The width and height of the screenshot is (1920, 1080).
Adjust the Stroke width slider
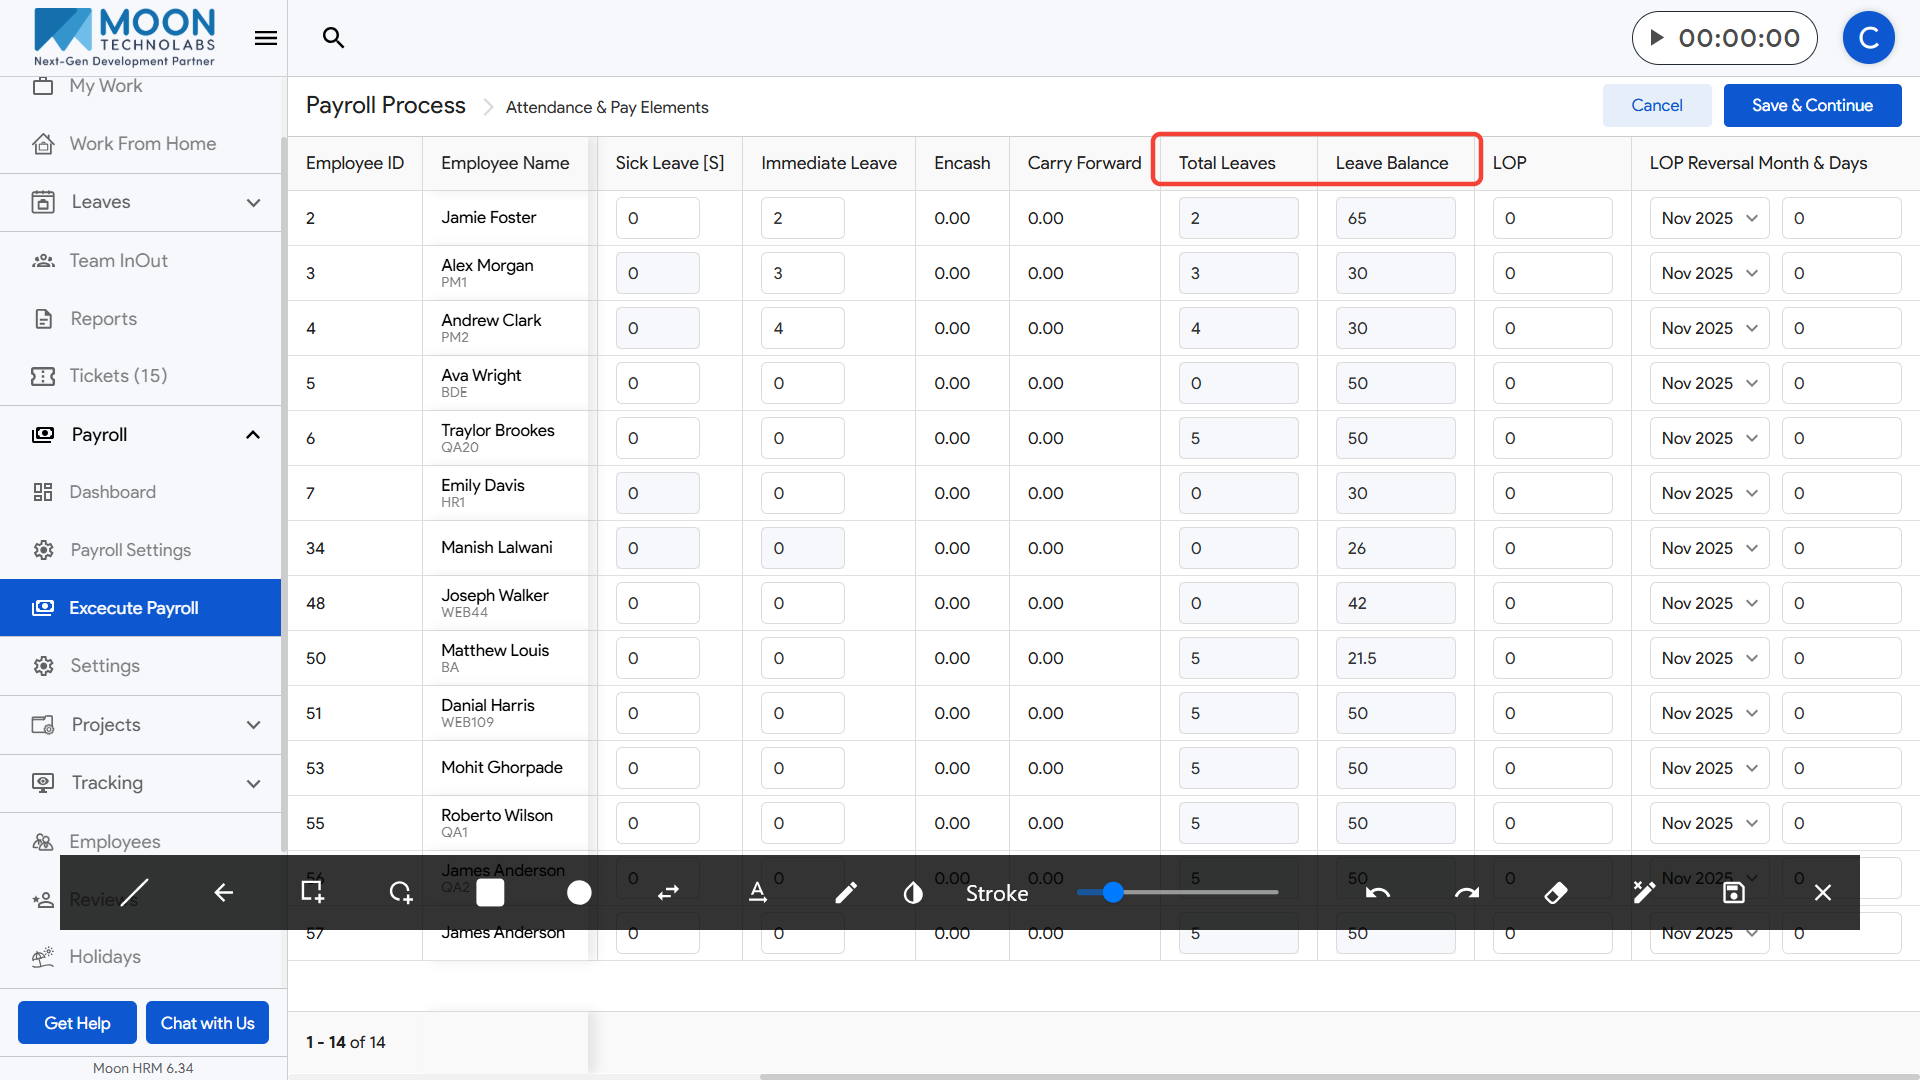[1113, 892]
